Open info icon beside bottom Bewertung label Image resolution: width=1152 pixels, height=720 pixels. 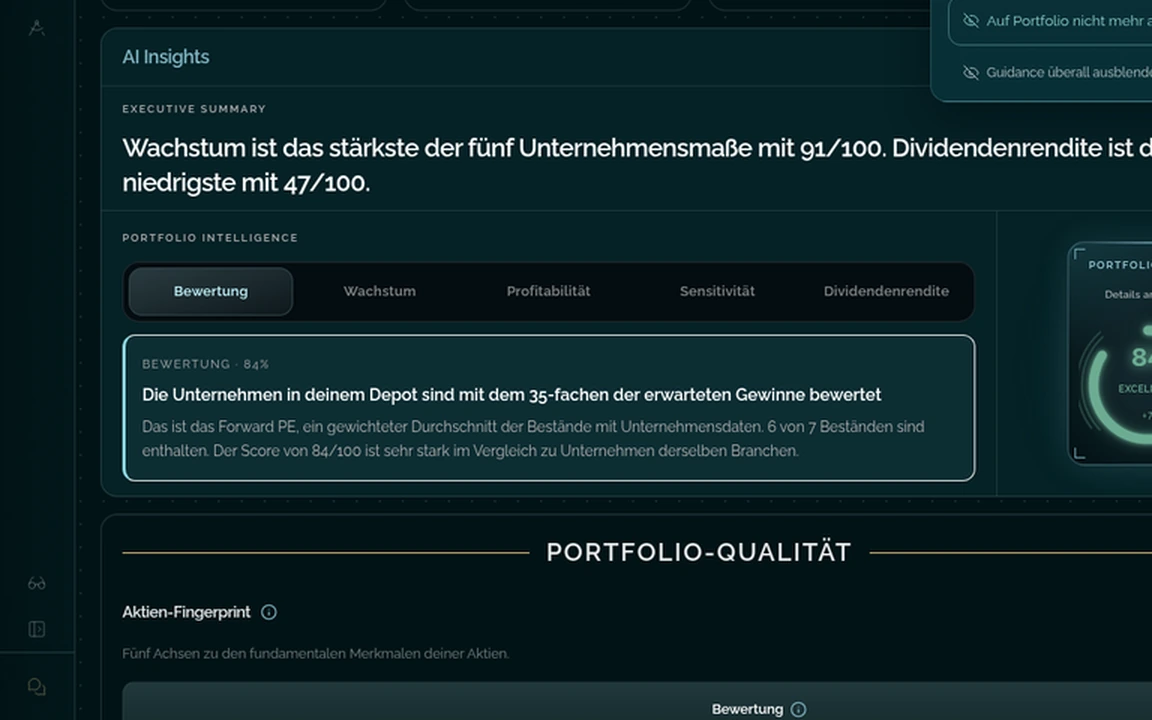pos(799,709)
